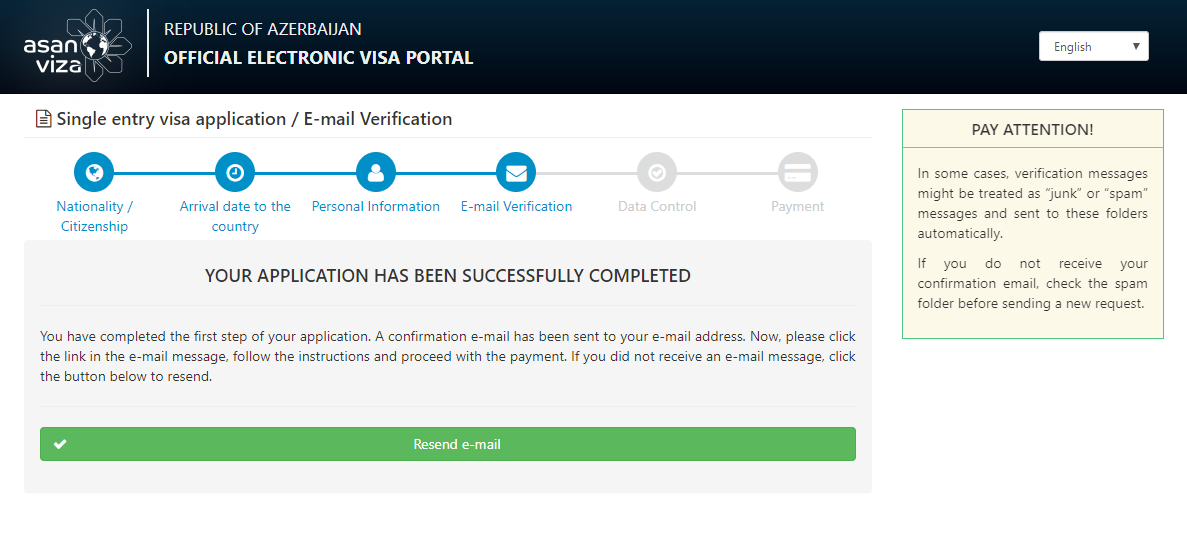Viewport: 1187px width, 546px height.
Task: Go to Nationality / Citizenship step label
Action: pos(95,217)
